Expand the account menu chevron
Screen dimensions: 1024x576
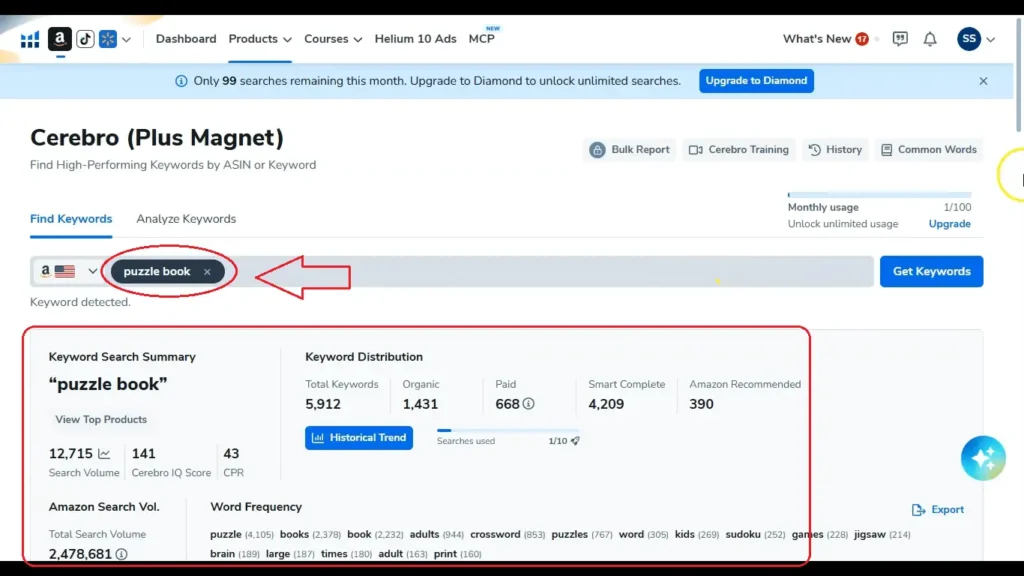tap(991, 40)
